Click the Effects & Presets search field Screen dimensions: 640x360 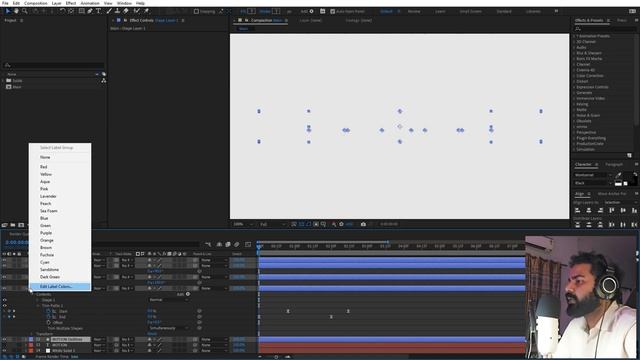tap(604, 29)
